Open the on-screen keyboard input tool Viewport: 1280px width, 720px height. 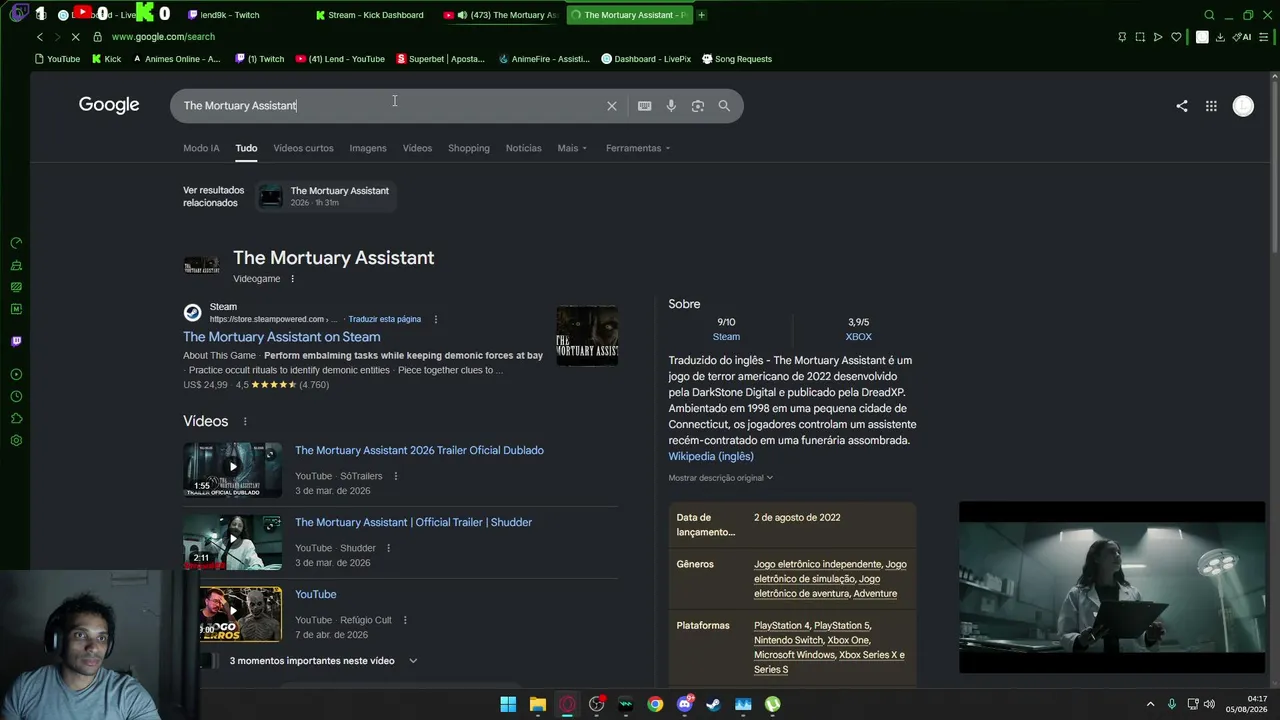pyautogui.click(x=645, y=106)
